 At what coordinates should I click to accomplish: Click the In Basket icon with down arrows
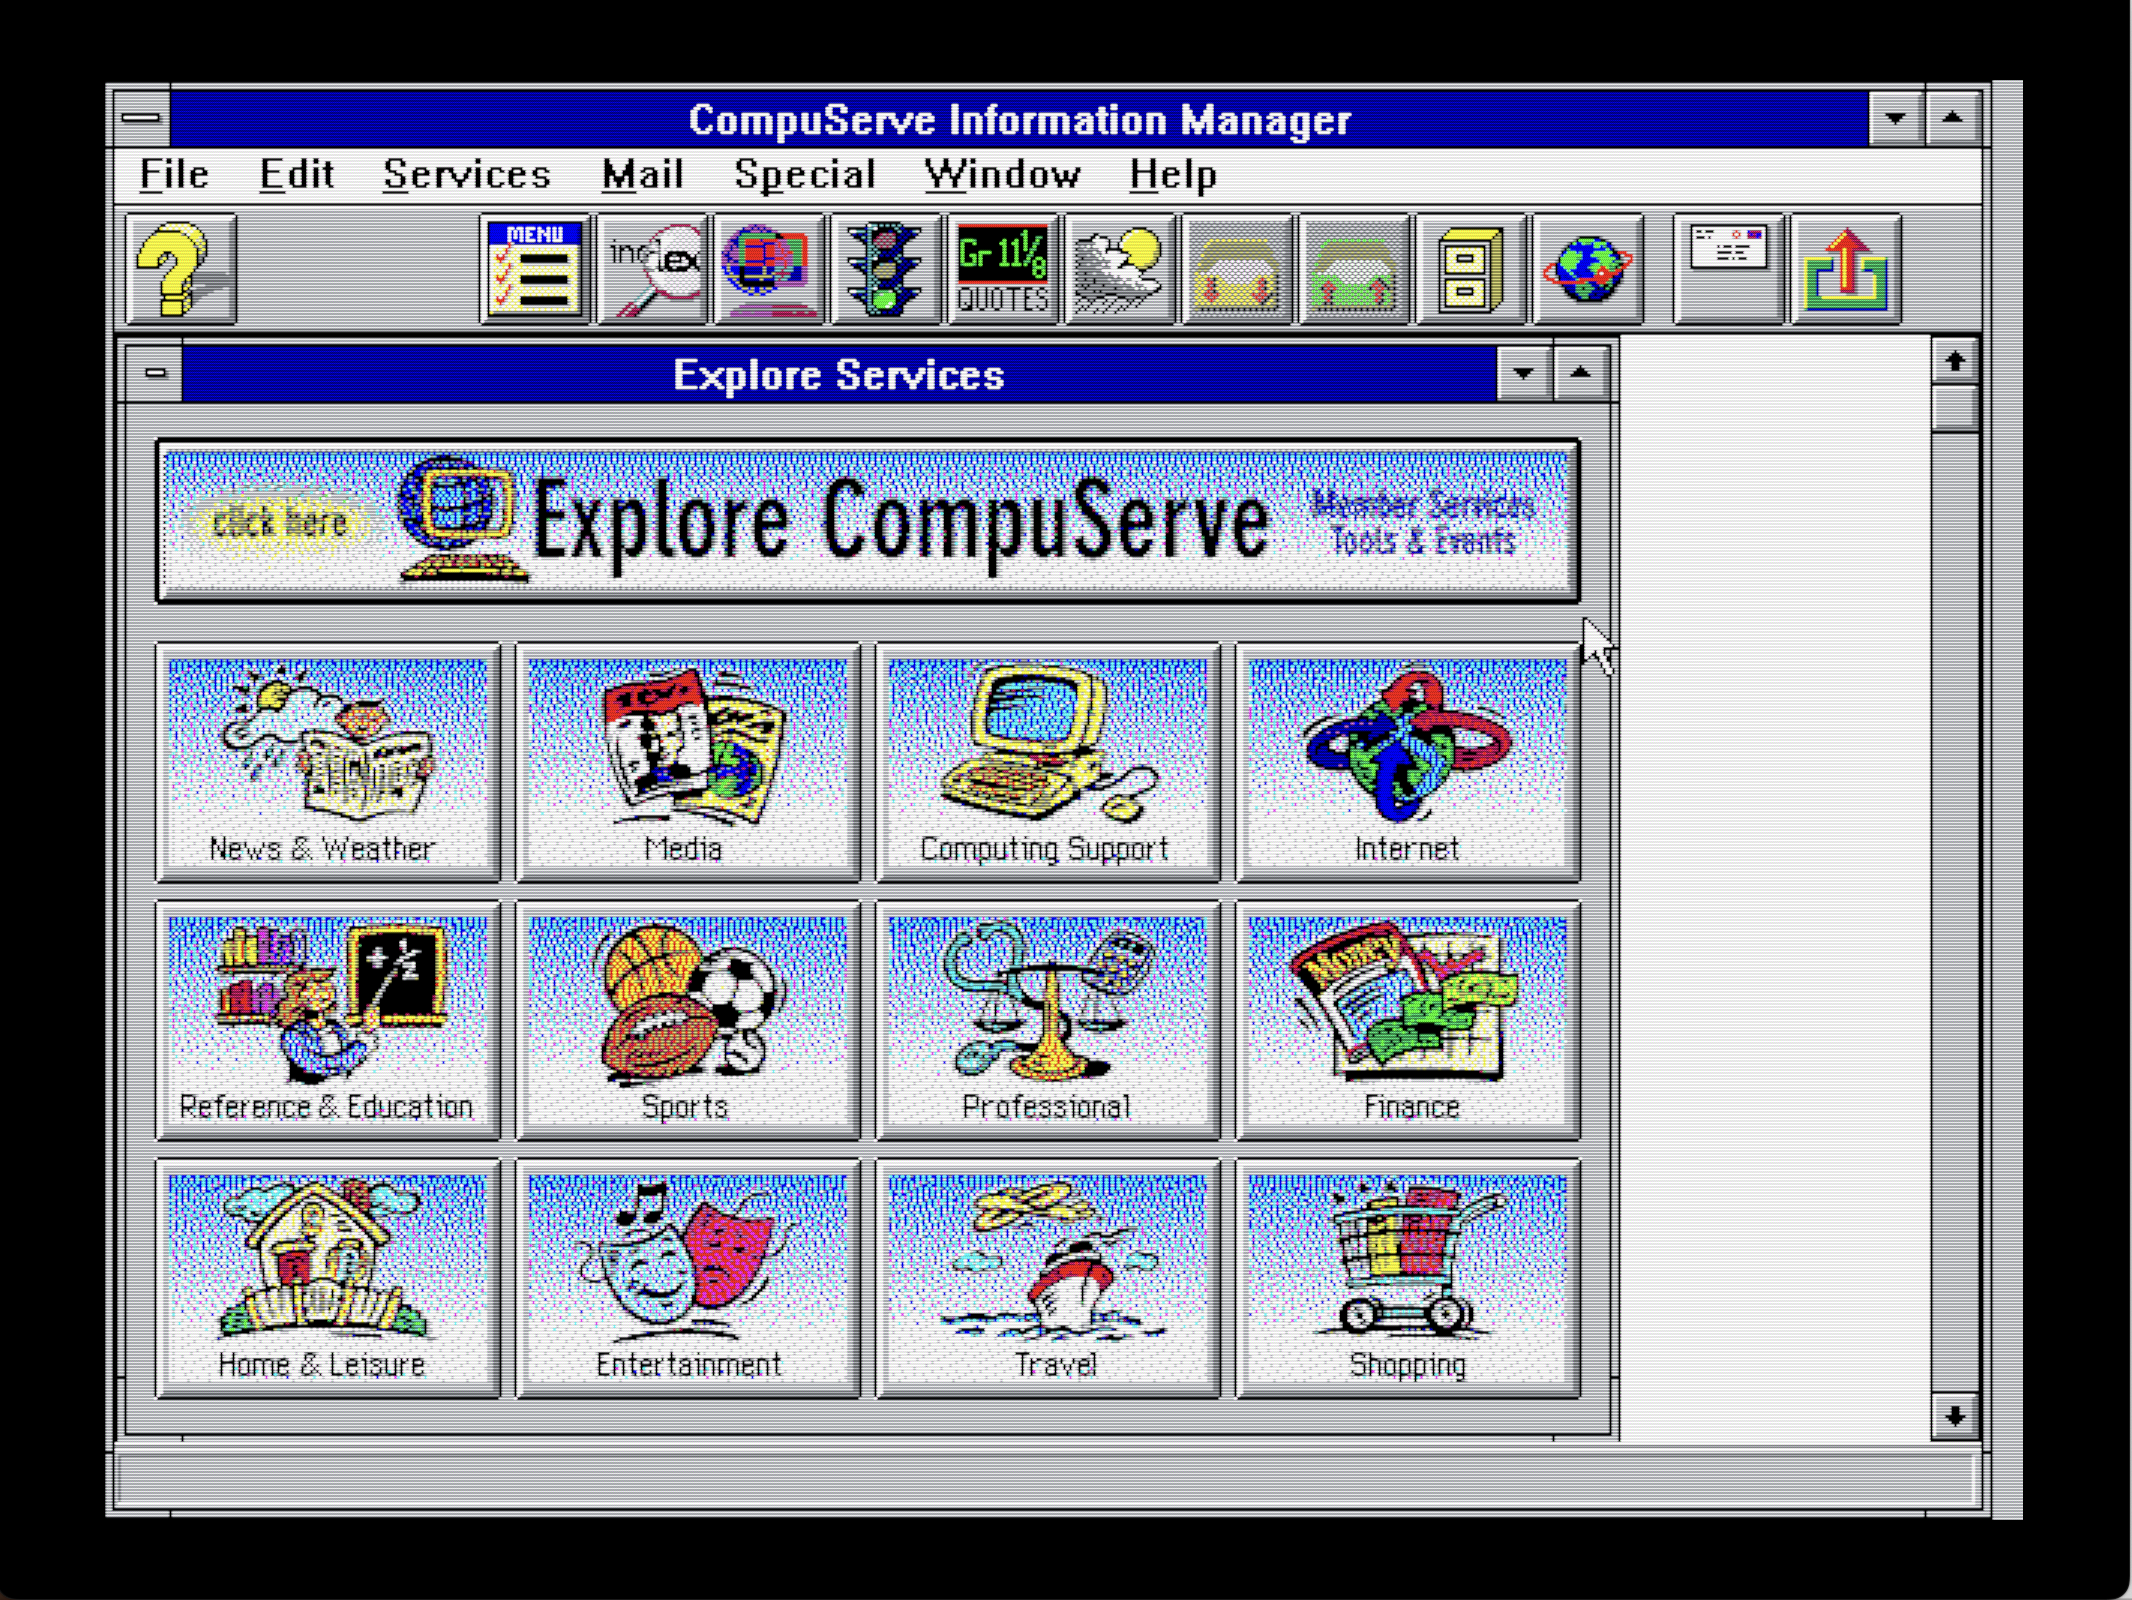tap(1237, 268)
